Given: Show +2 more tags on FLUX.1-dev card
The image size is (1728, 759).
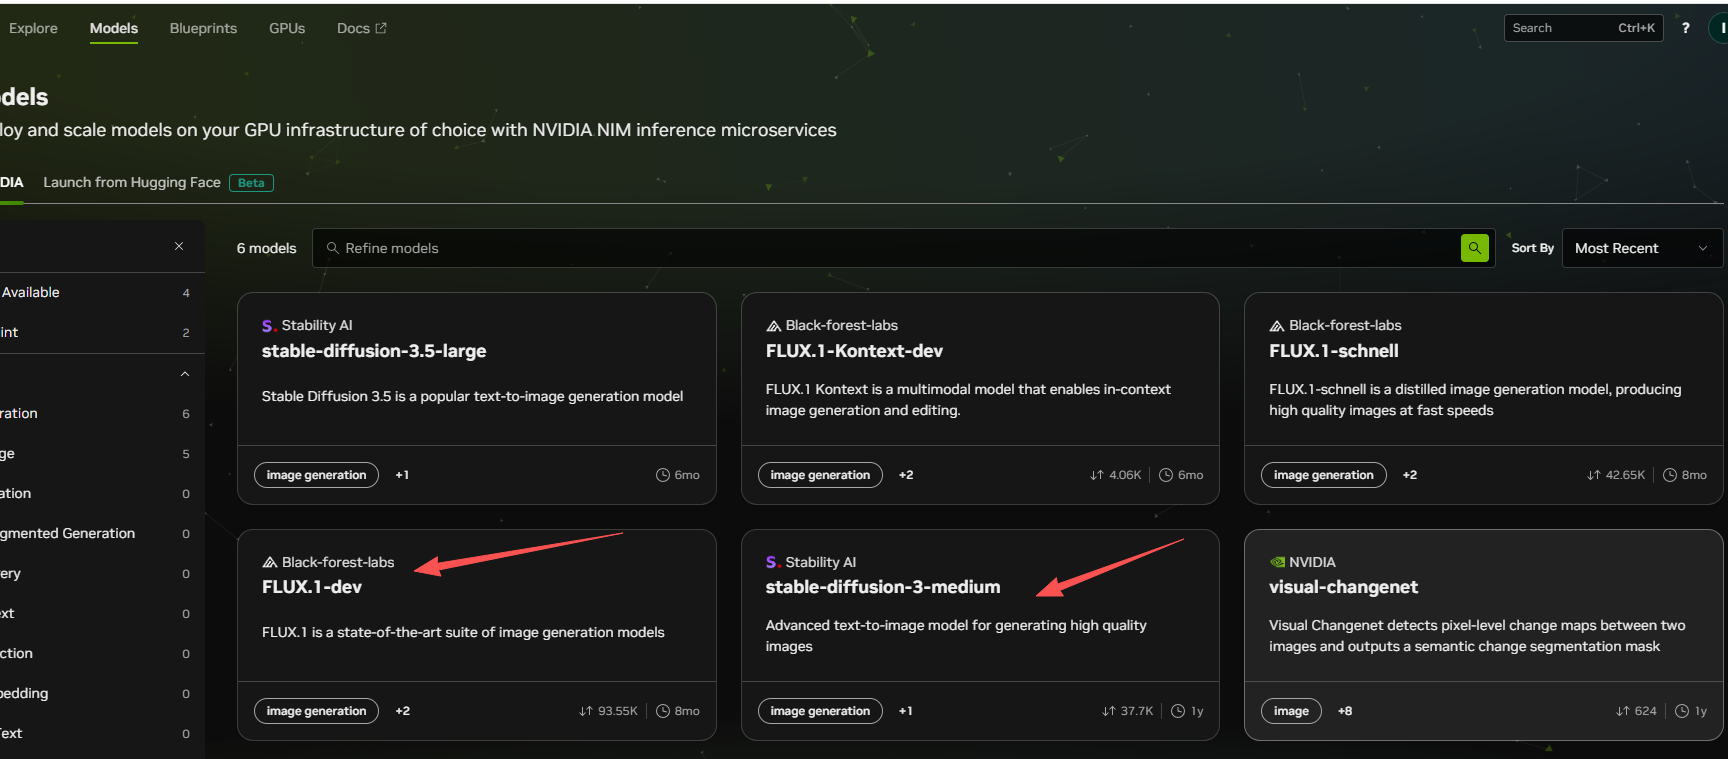Looking at the screenshot, I should tap(403, 711).
